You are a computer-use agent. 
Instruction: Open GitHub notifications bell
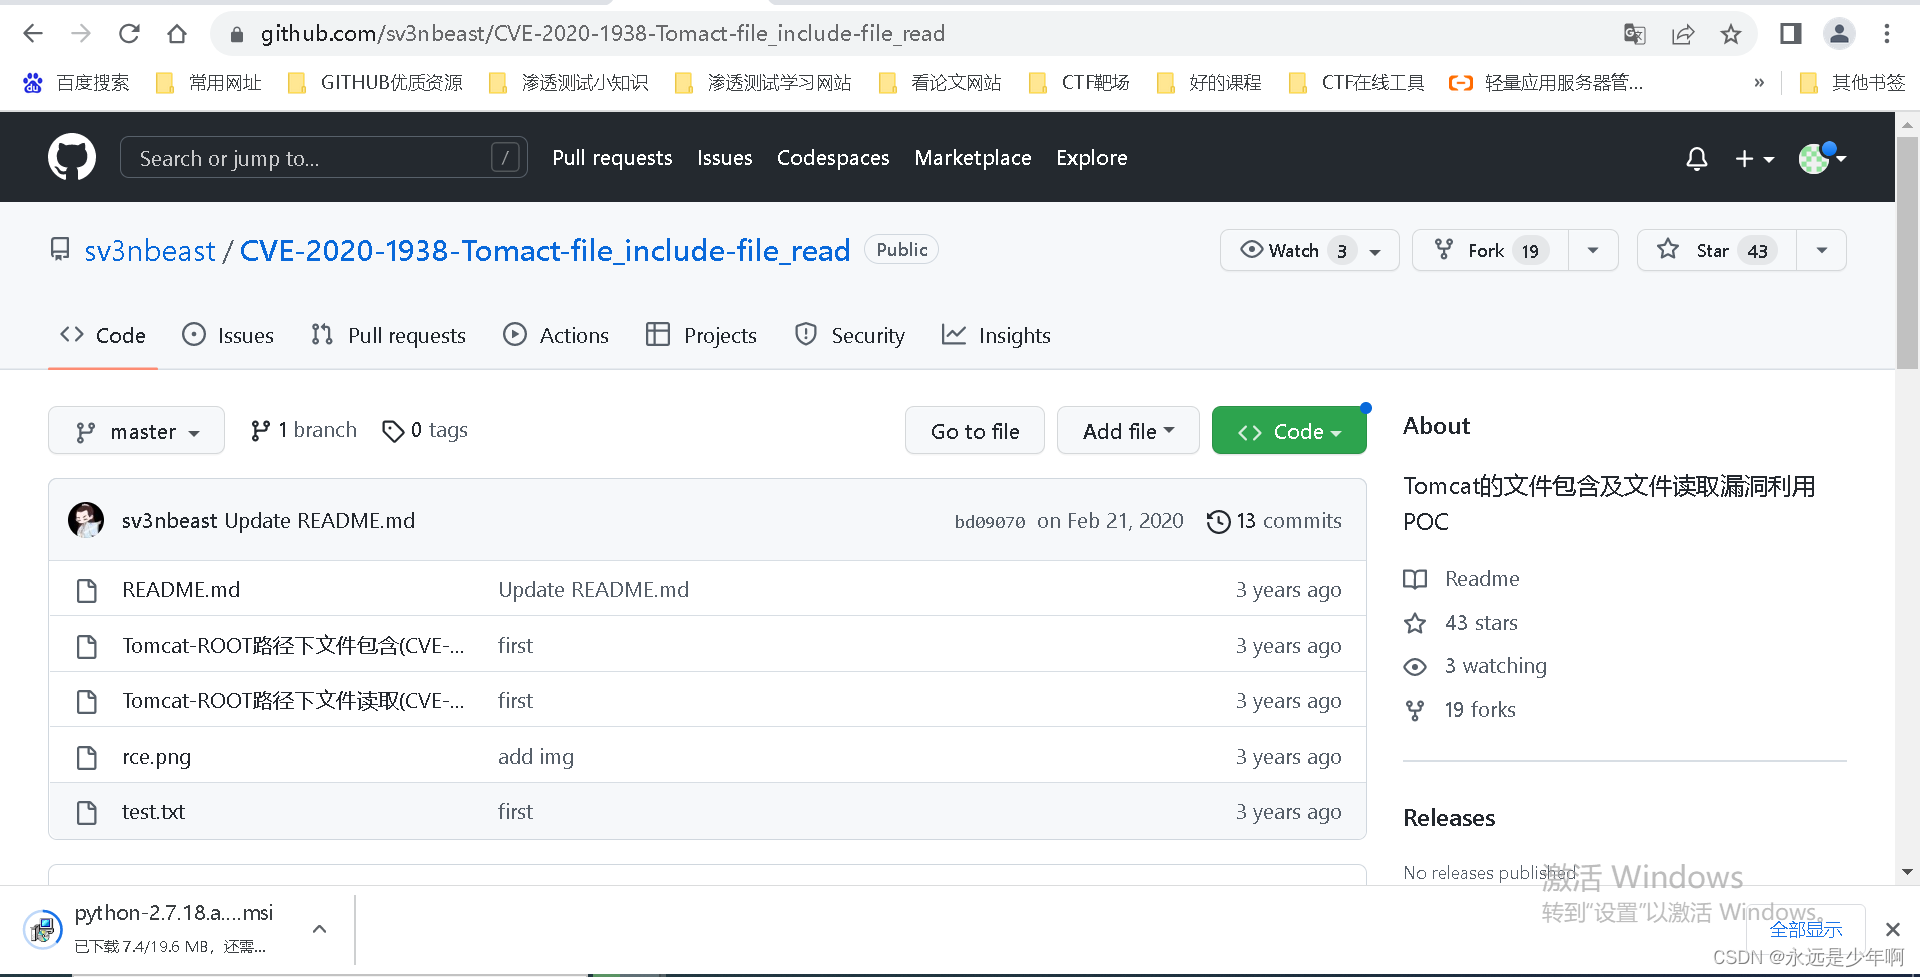point(1697,158)
